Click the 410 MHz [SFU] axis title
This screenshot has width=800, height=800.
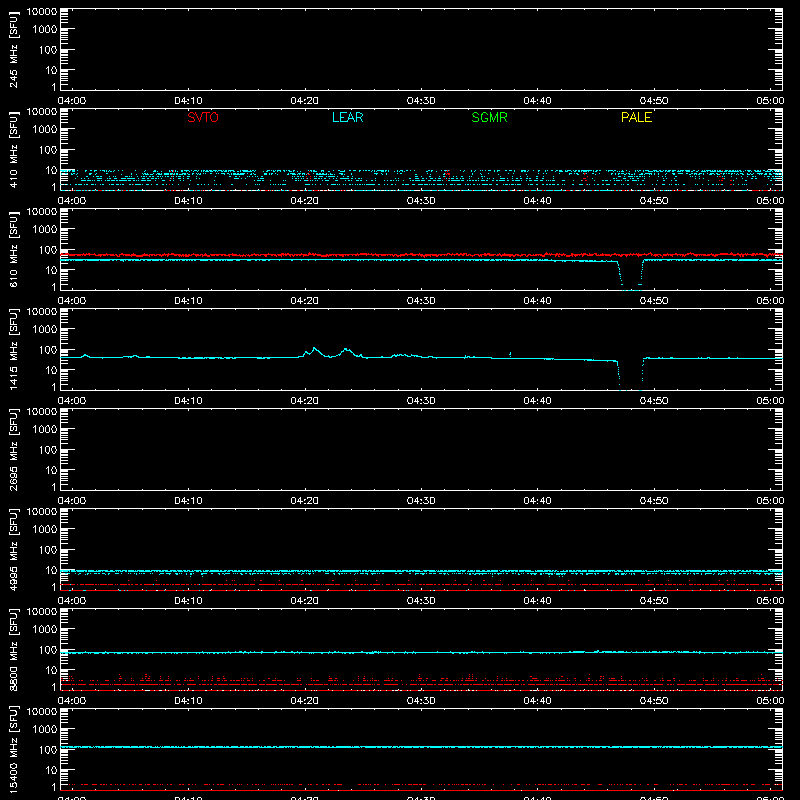tap(13, 149)
